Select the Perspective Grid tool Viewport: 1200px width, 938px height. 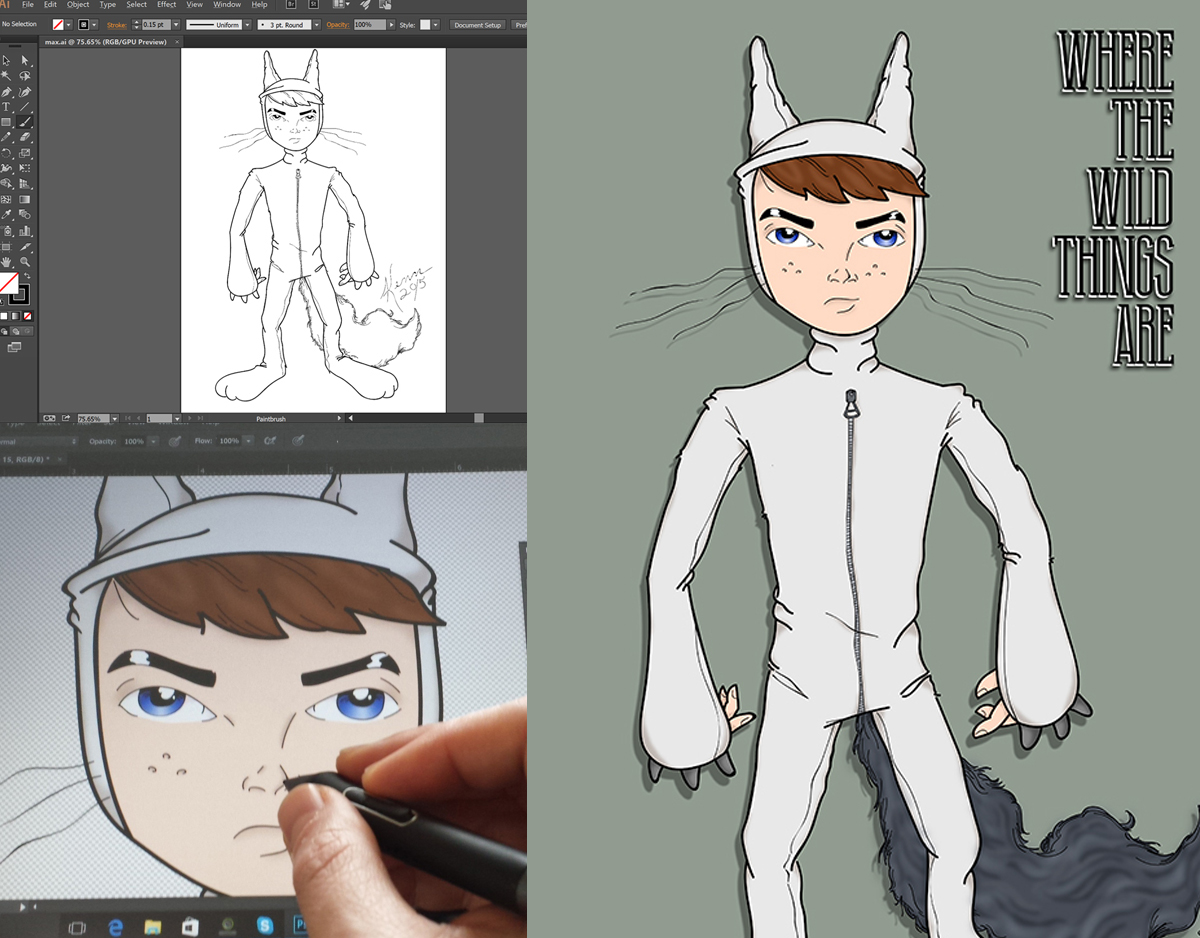point(25,183)
